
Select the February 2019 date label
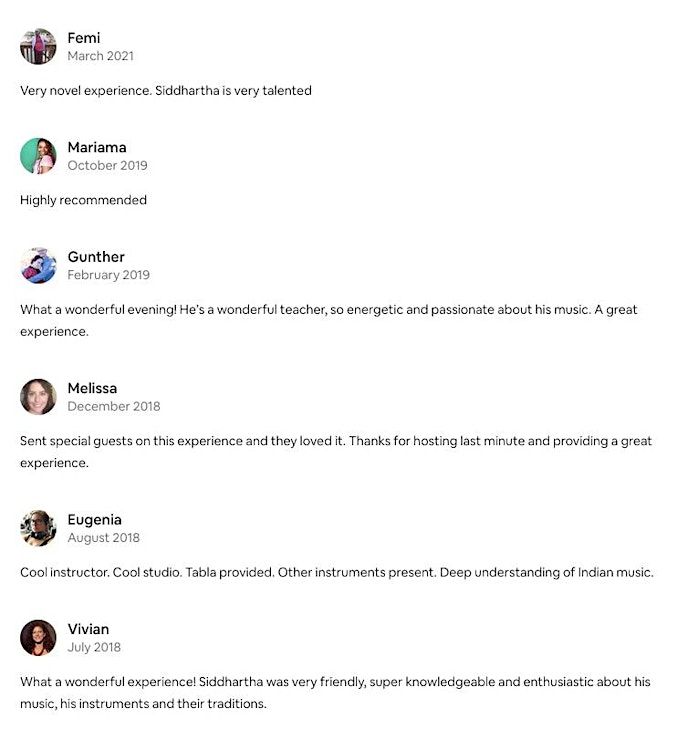coord(108,275)
